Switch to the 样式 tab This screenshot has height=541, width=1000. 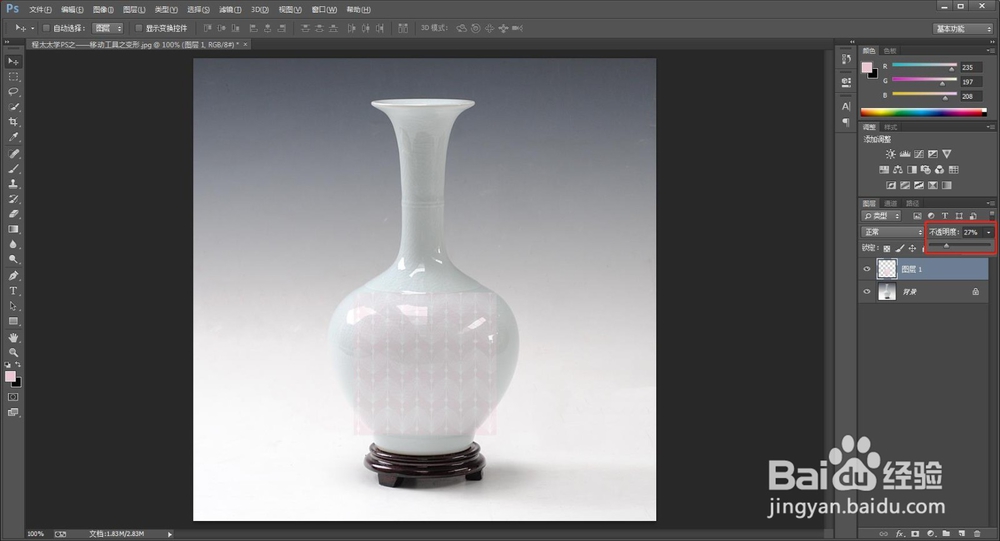point(890,127)
